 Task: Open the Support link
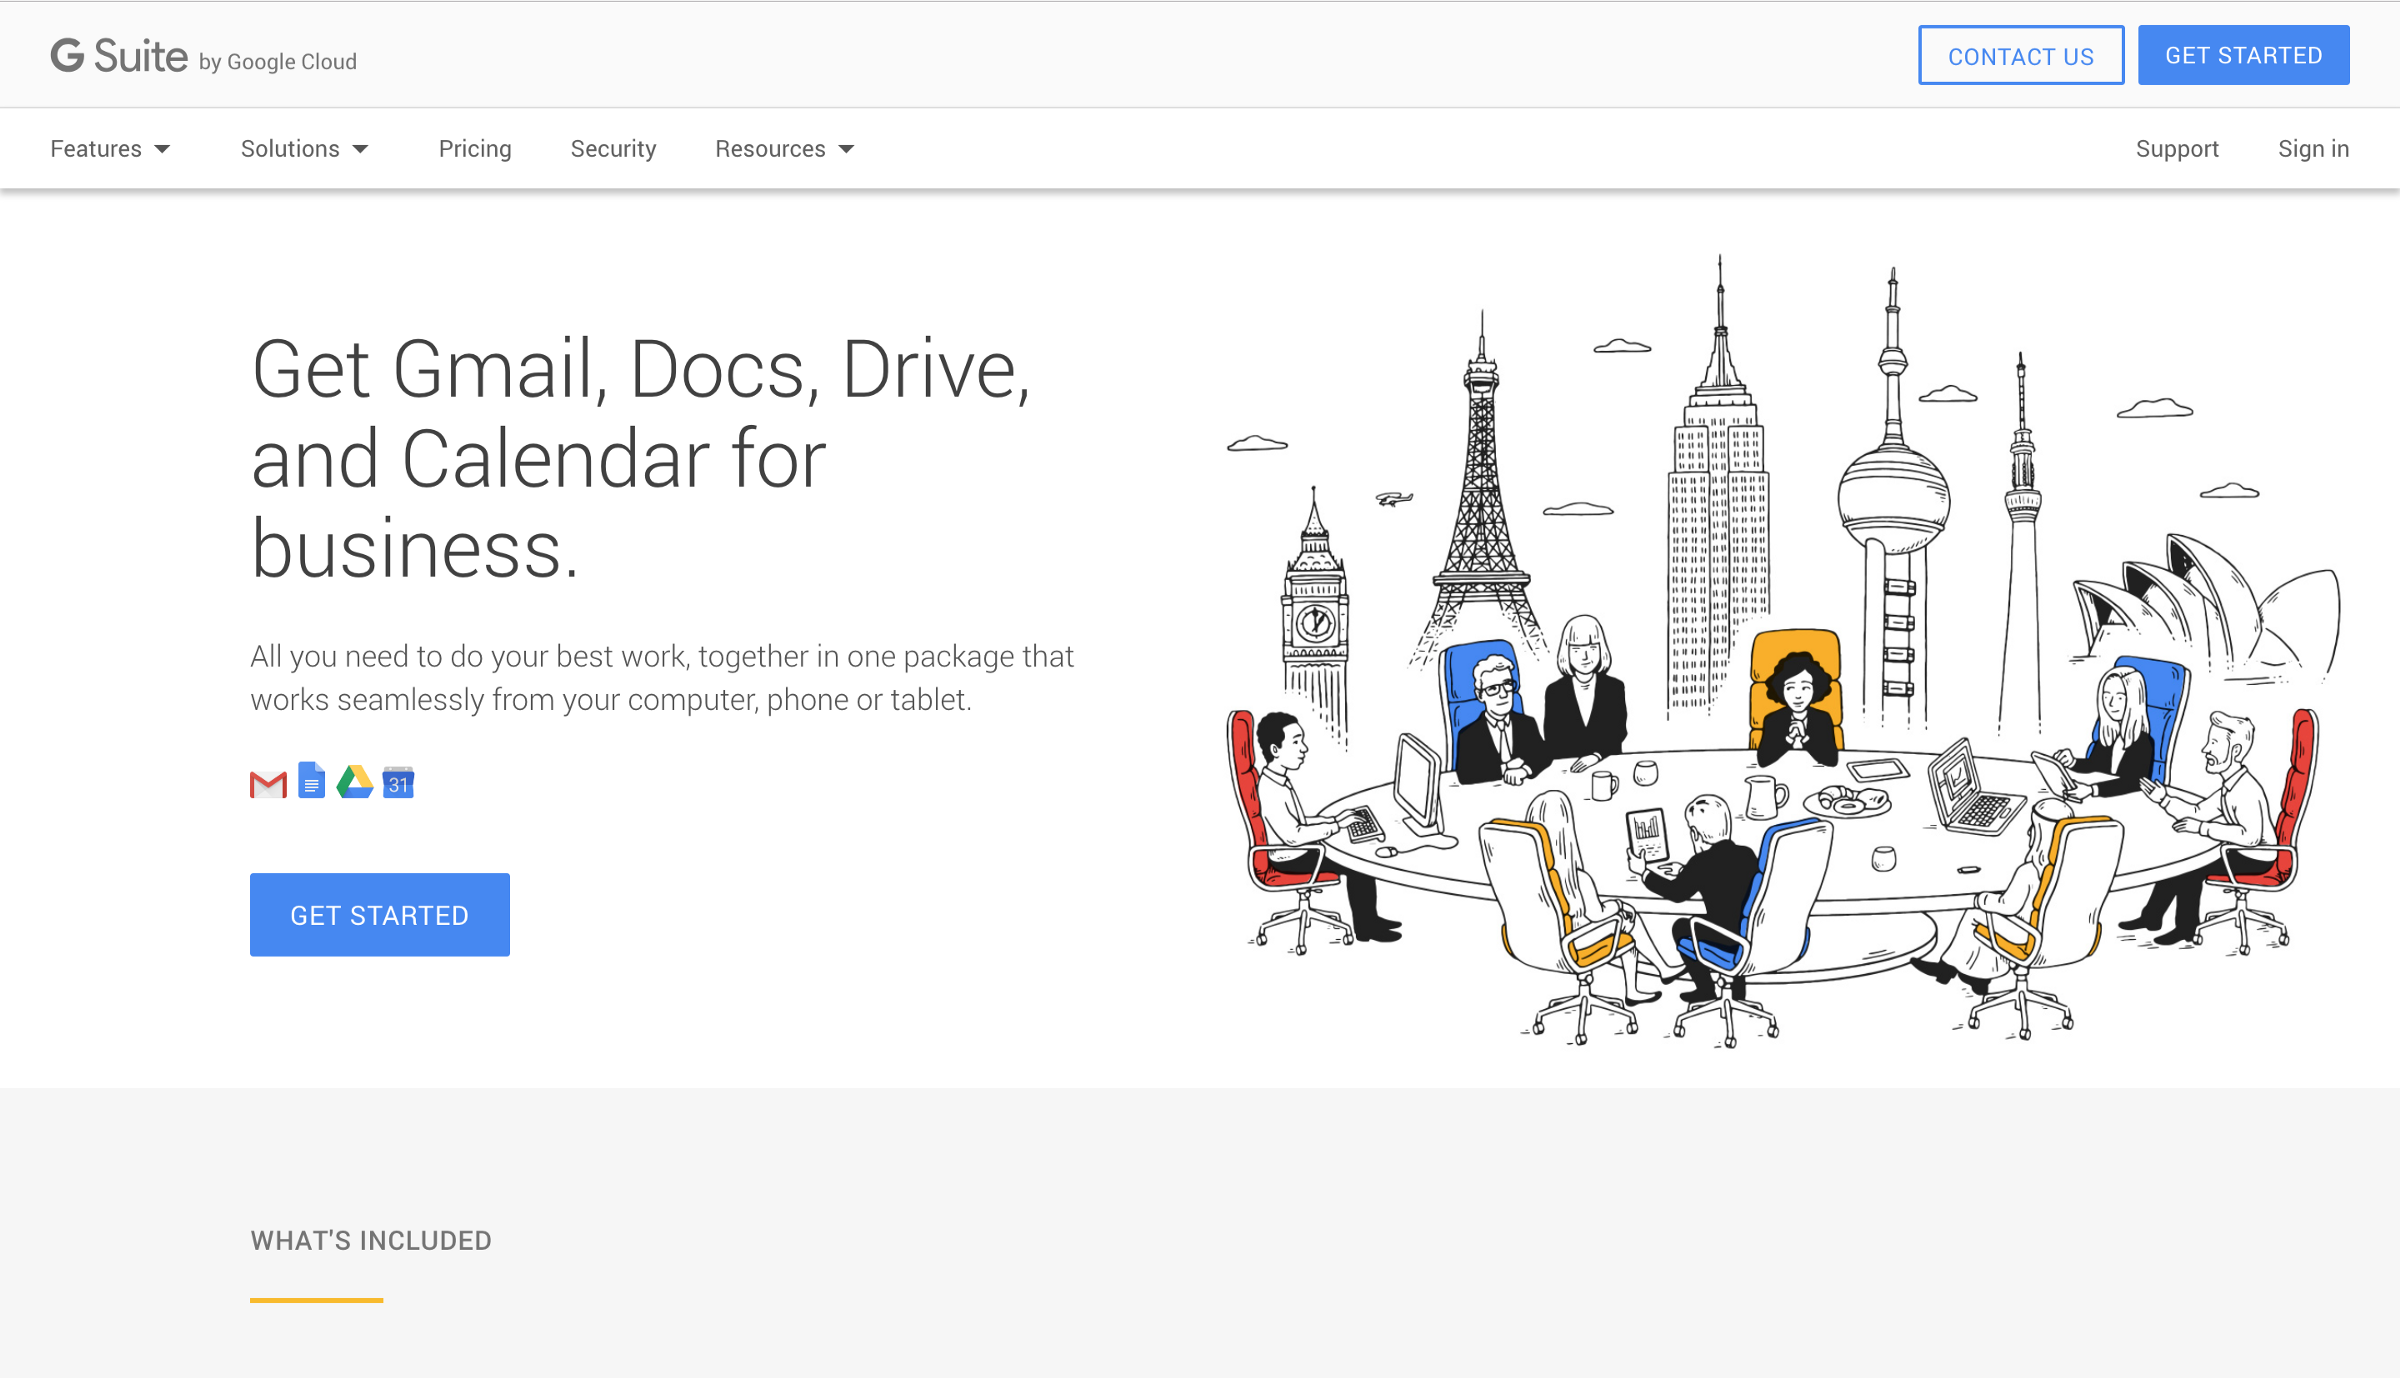tap(2177, 149)
